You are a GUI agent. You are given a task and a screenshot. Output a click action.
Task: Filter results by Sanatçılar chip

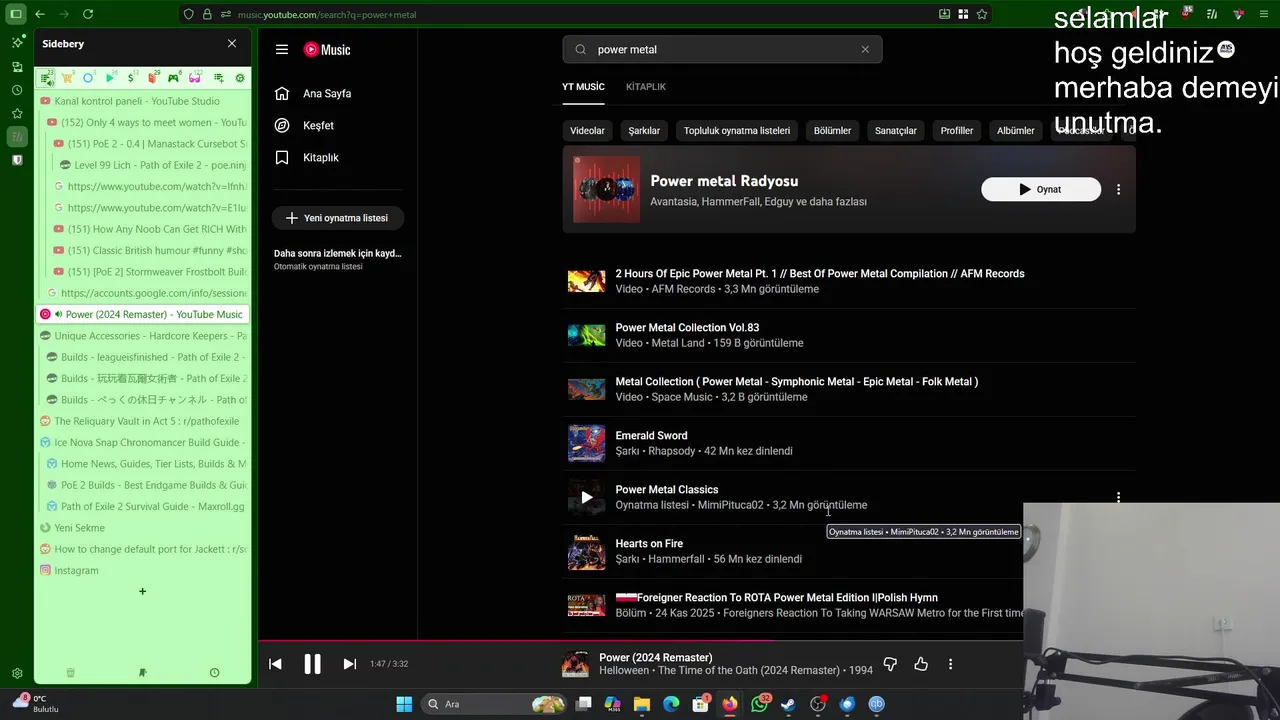pyautogui.click(x=896, y=130)
